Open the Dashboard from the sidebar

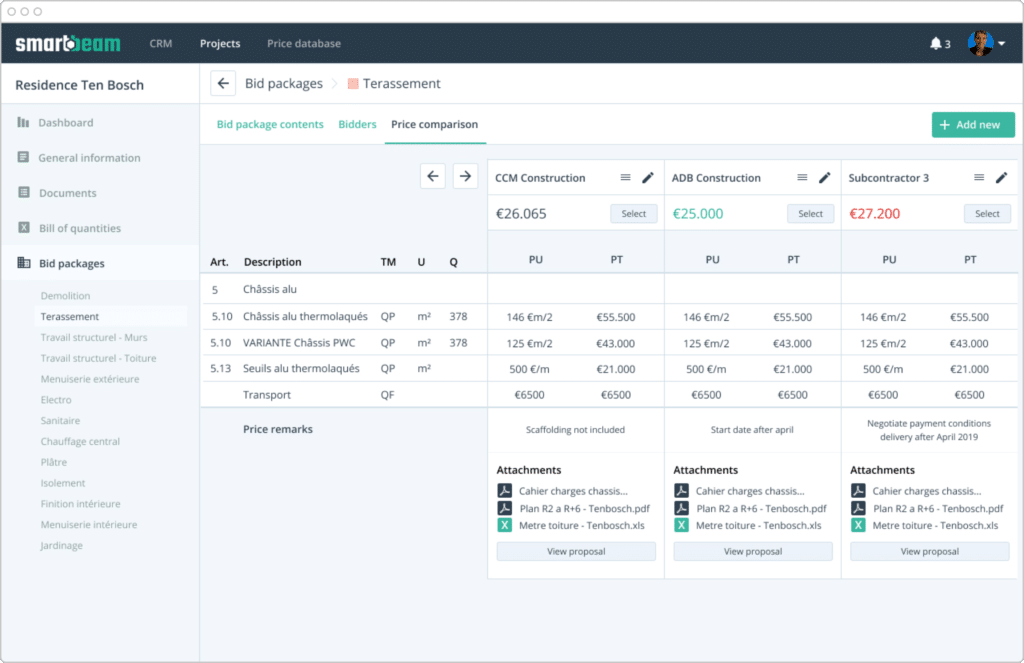pyautogui.click(x=64, y=122)
